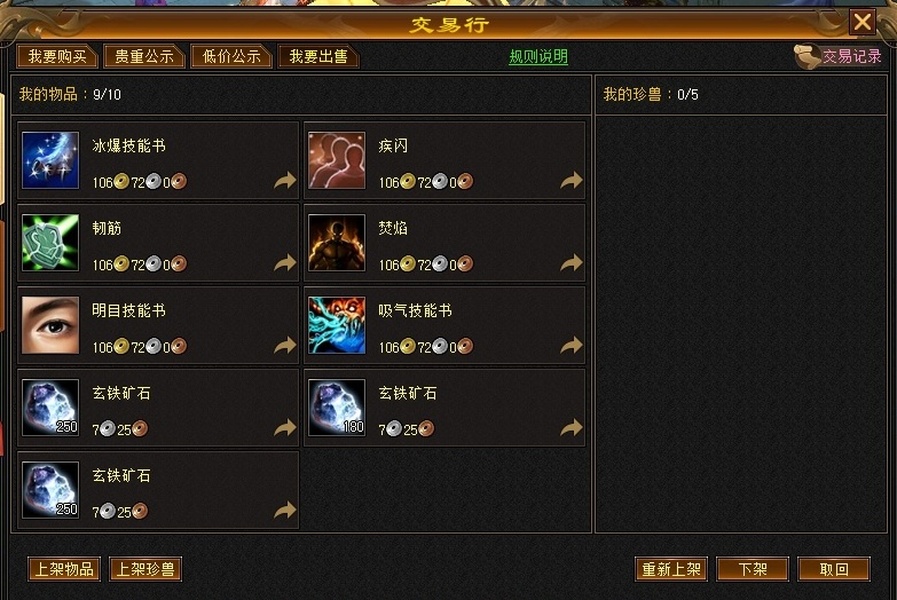Open the 规则说明 link

(538, 57)
